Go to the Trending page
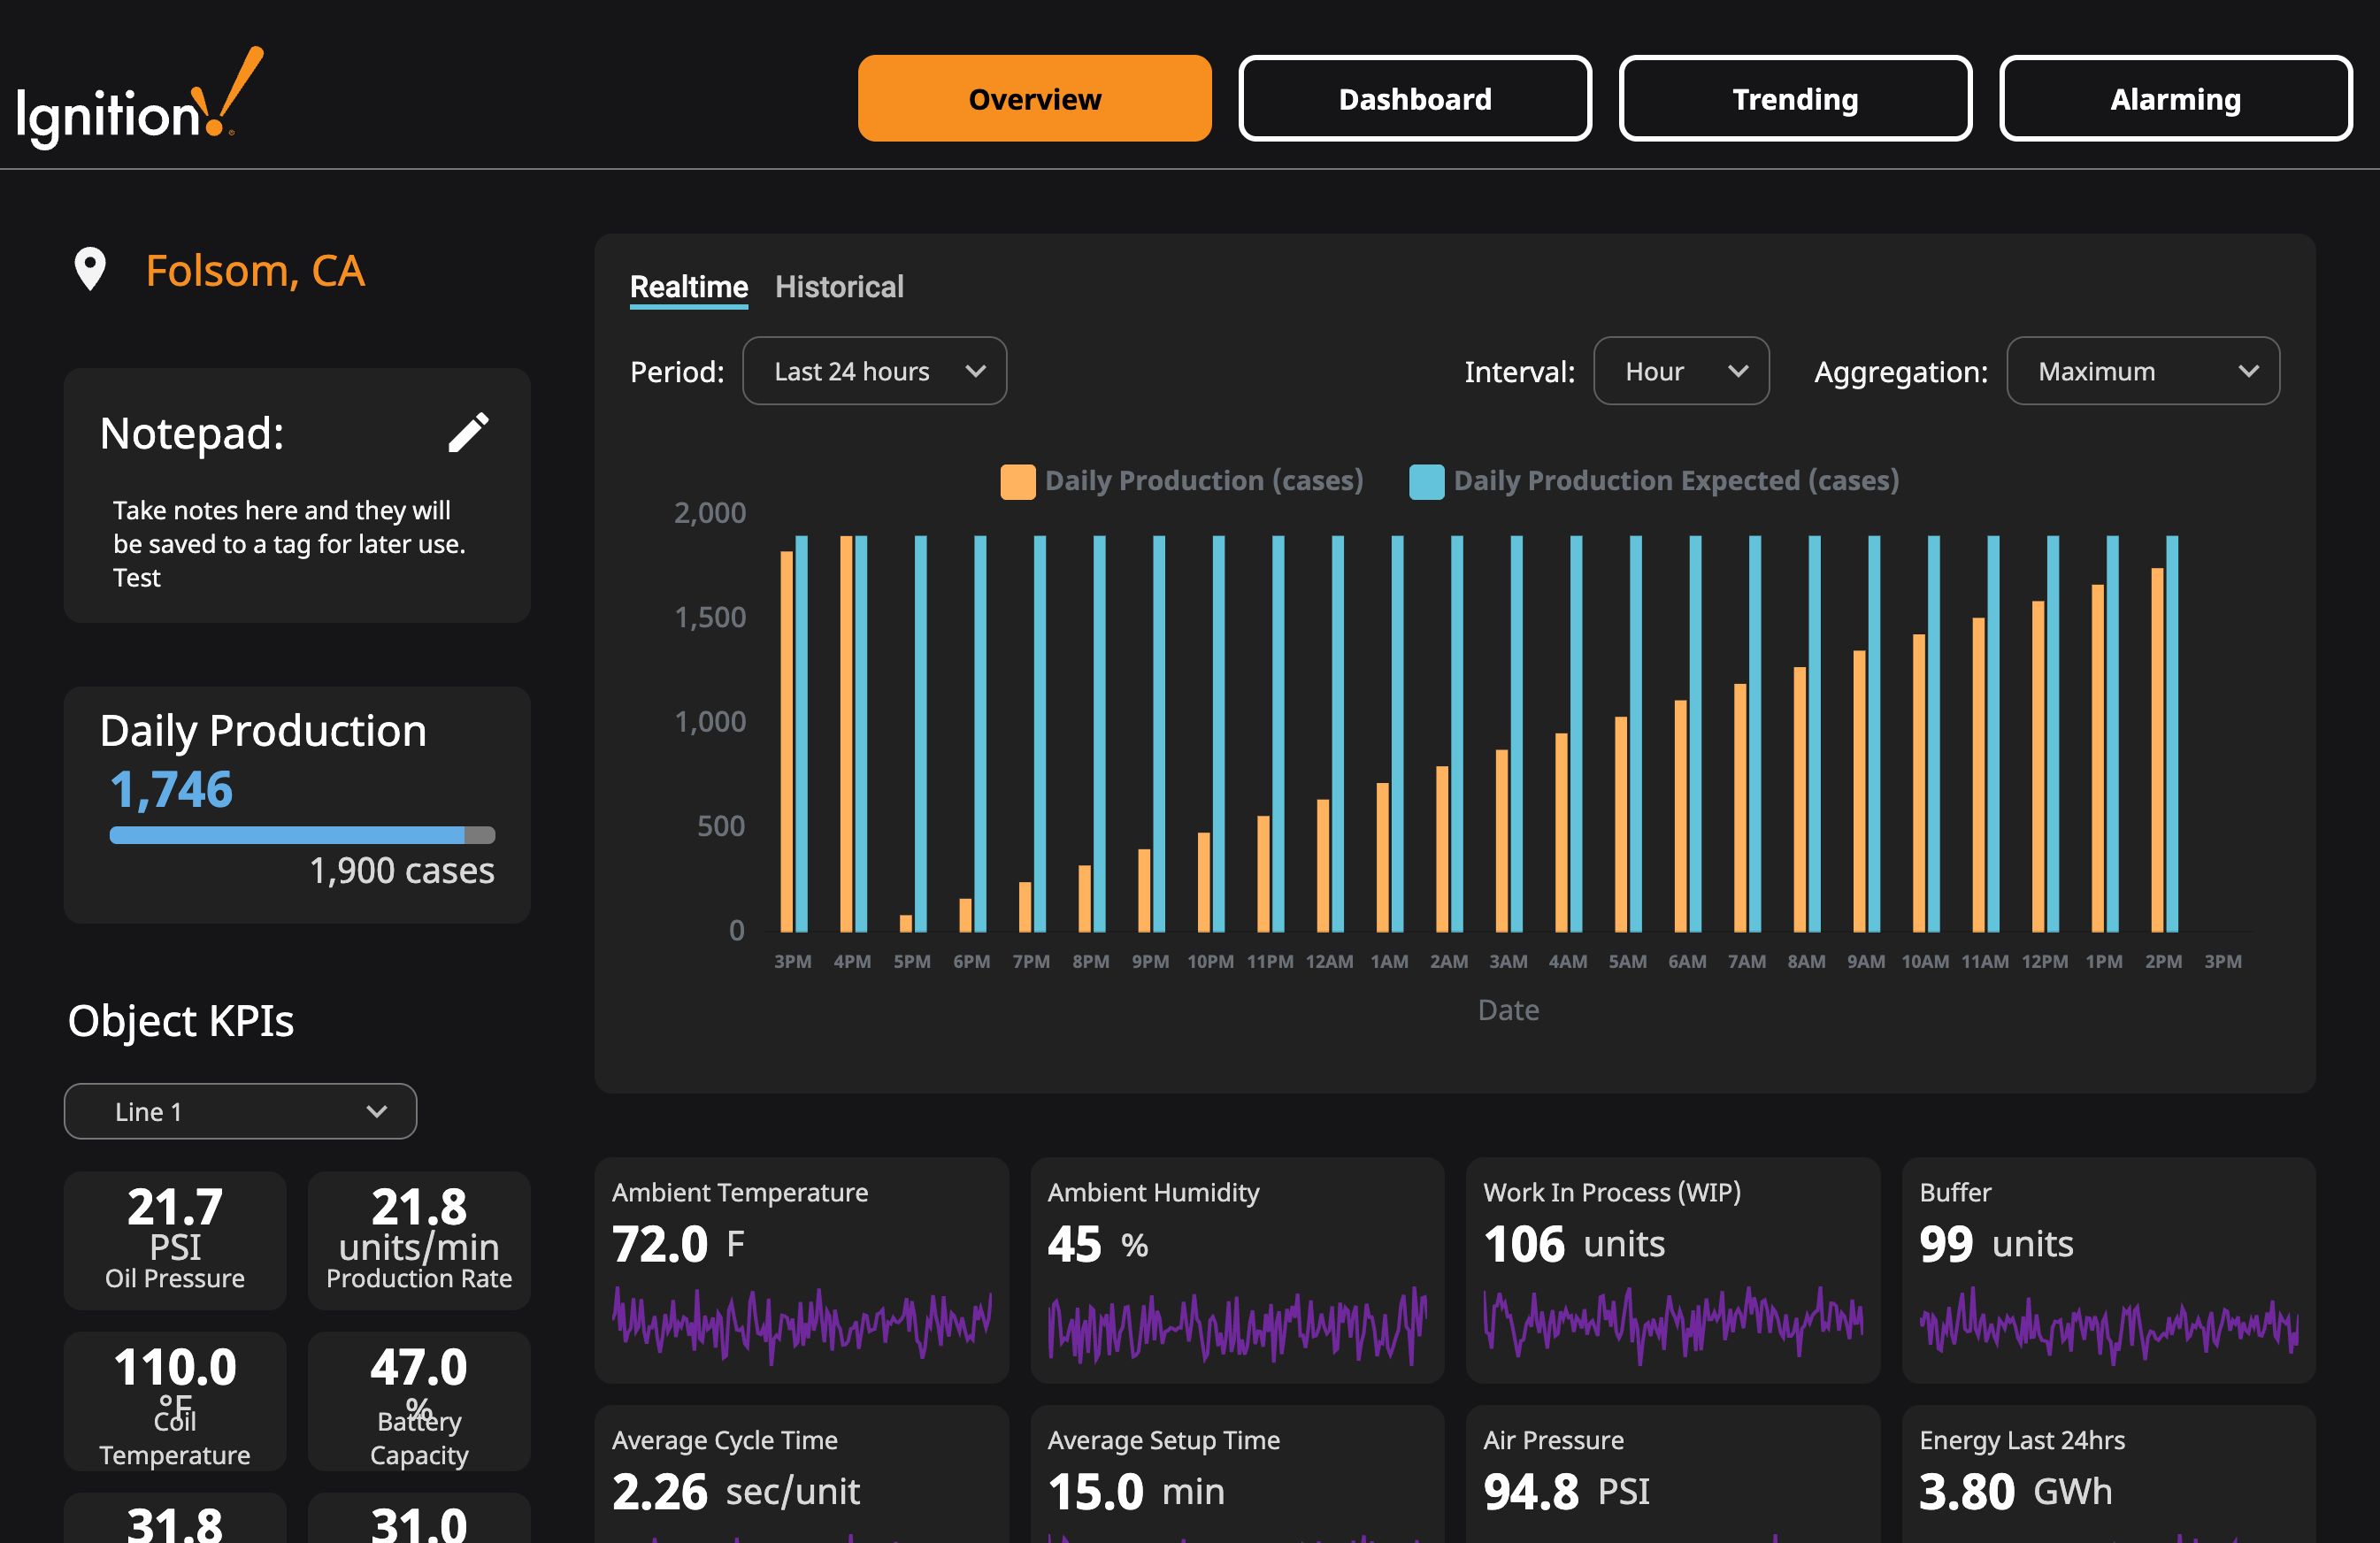Screen dimensions: 2380x1543 (1795, 98)
